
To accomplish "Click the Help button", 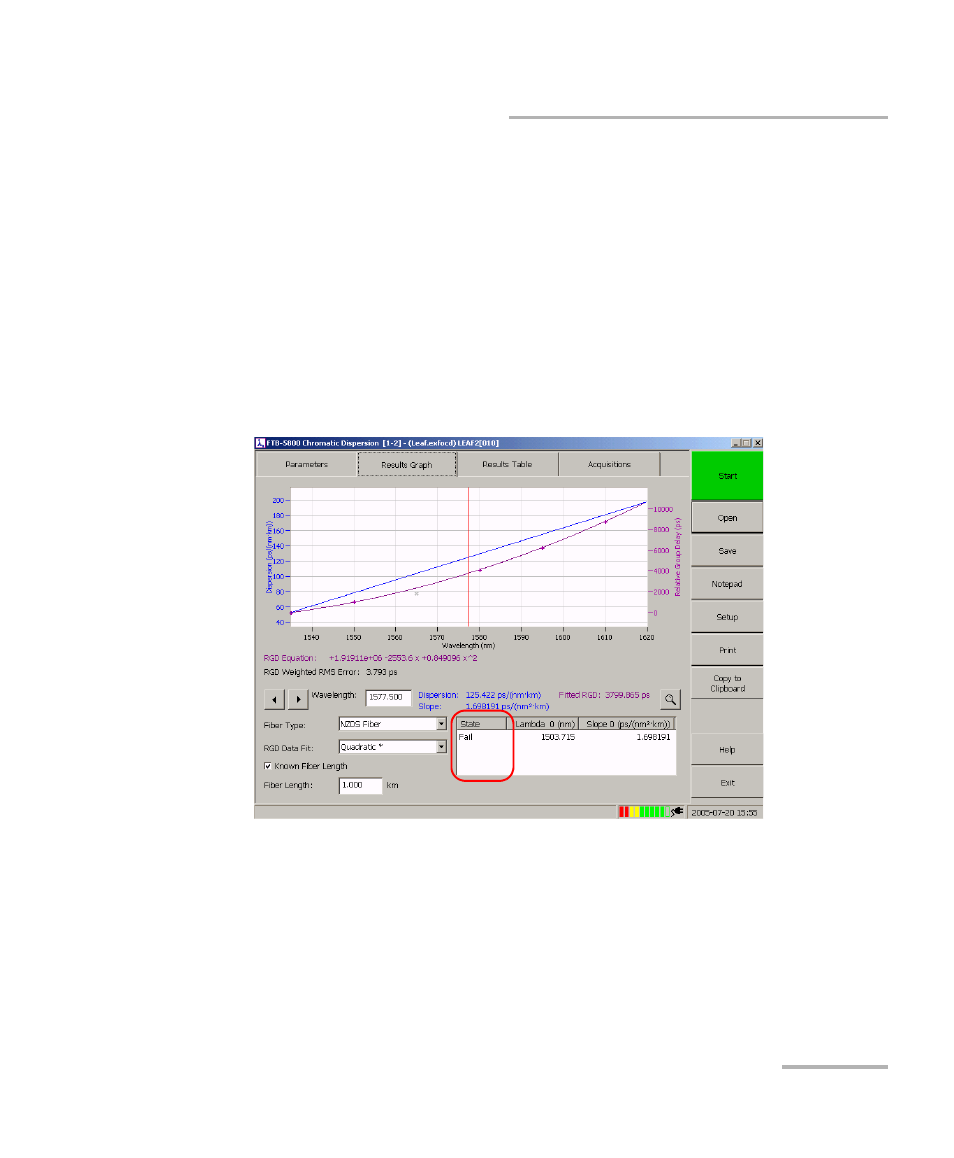I will [x=727, y=750].
